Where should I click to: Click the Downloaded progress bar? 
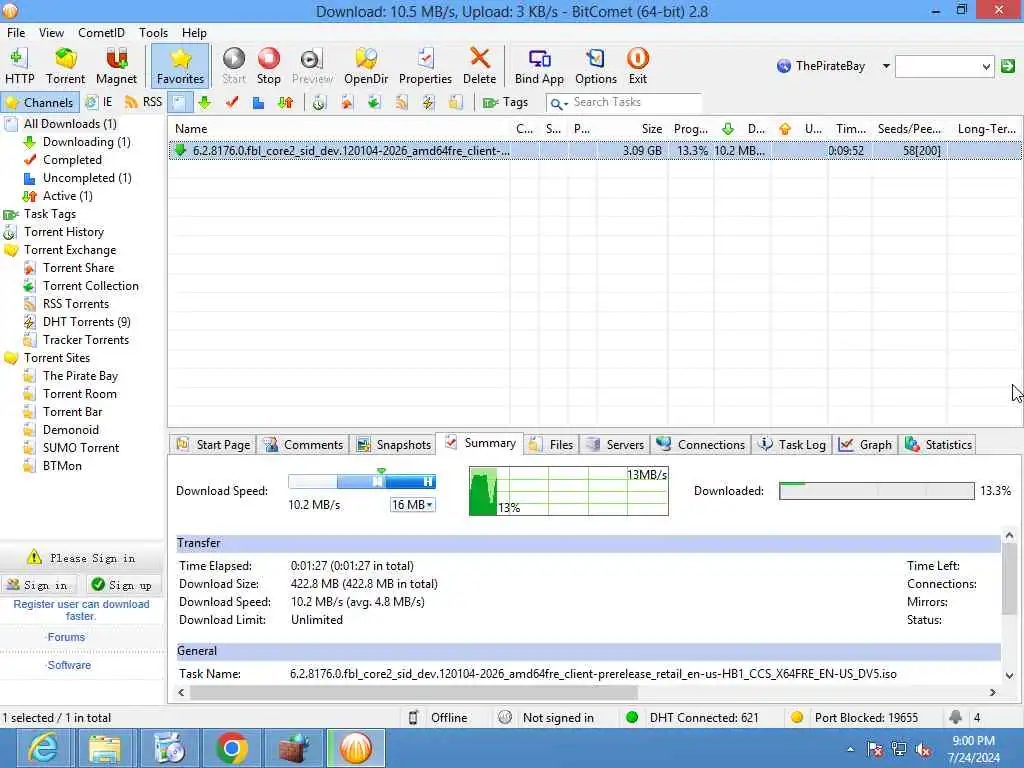[x=876, y=491]
